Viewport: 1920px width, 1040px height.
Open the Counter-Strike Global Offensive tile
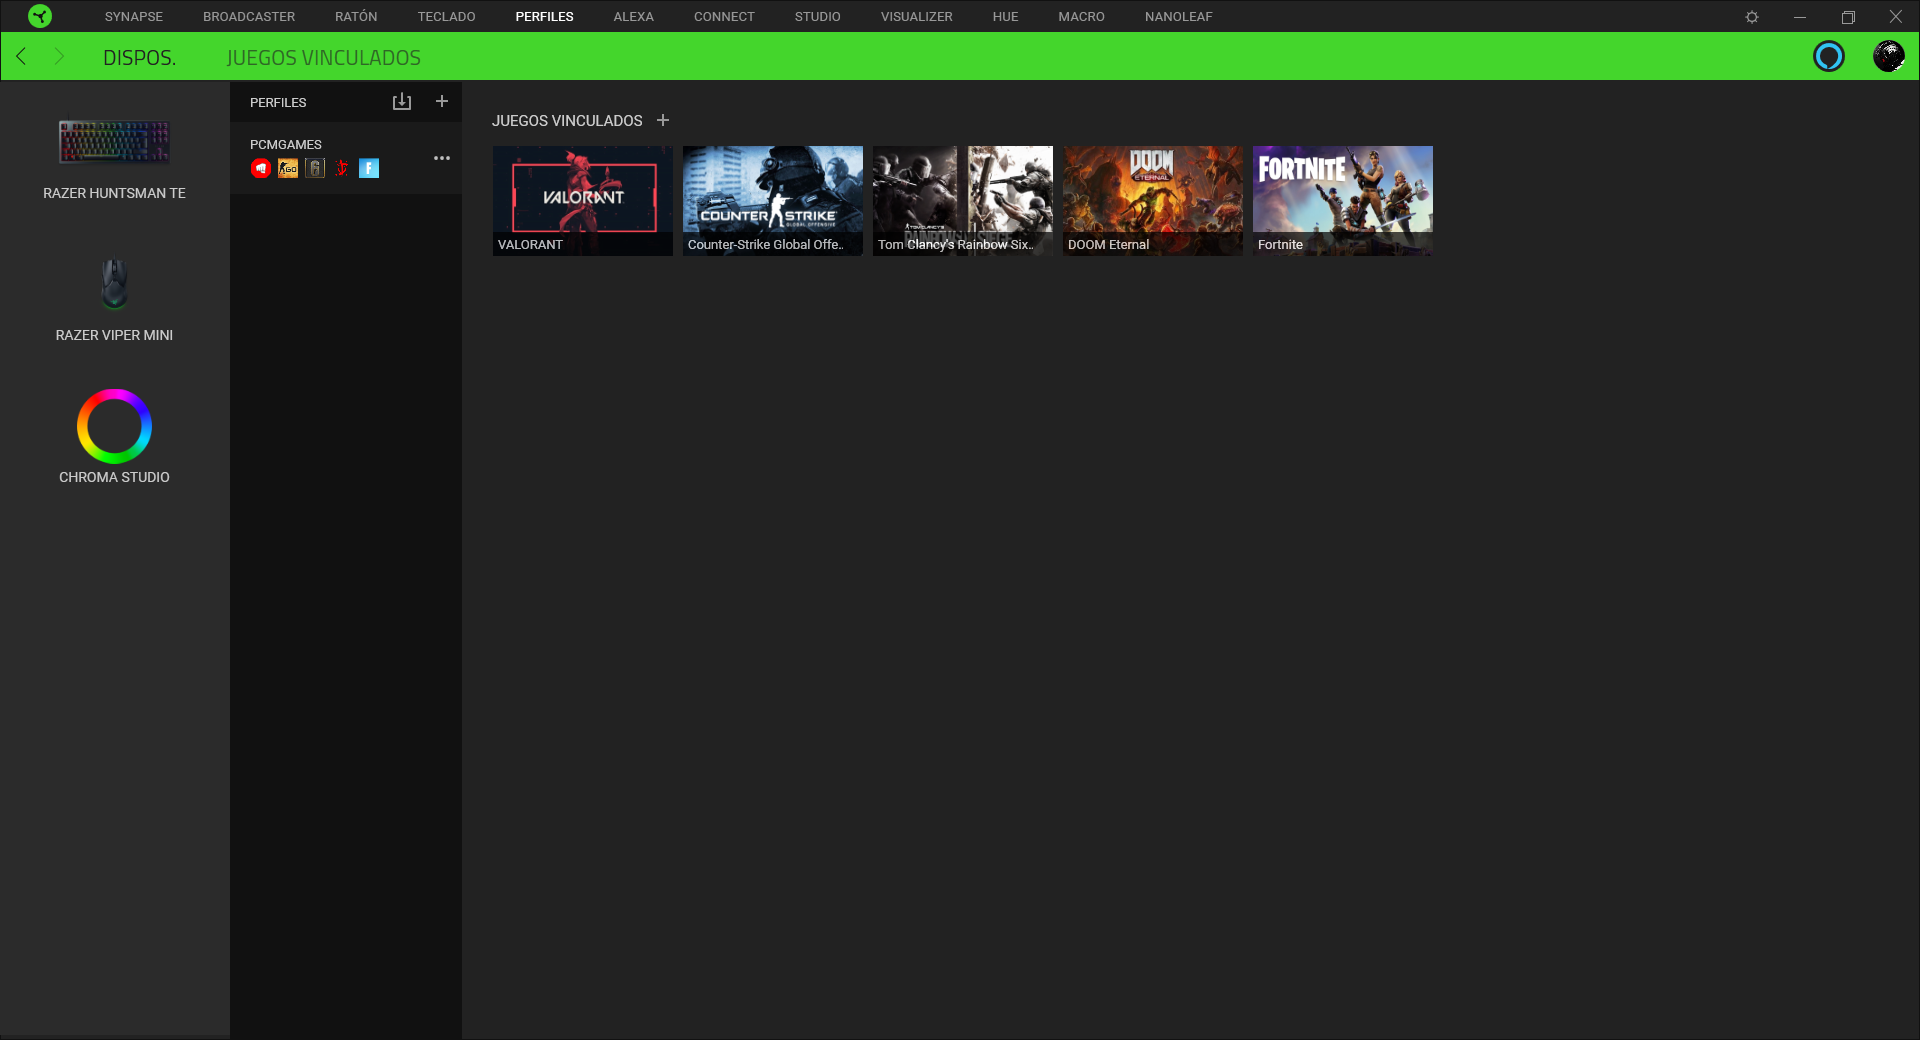point(773,201)
